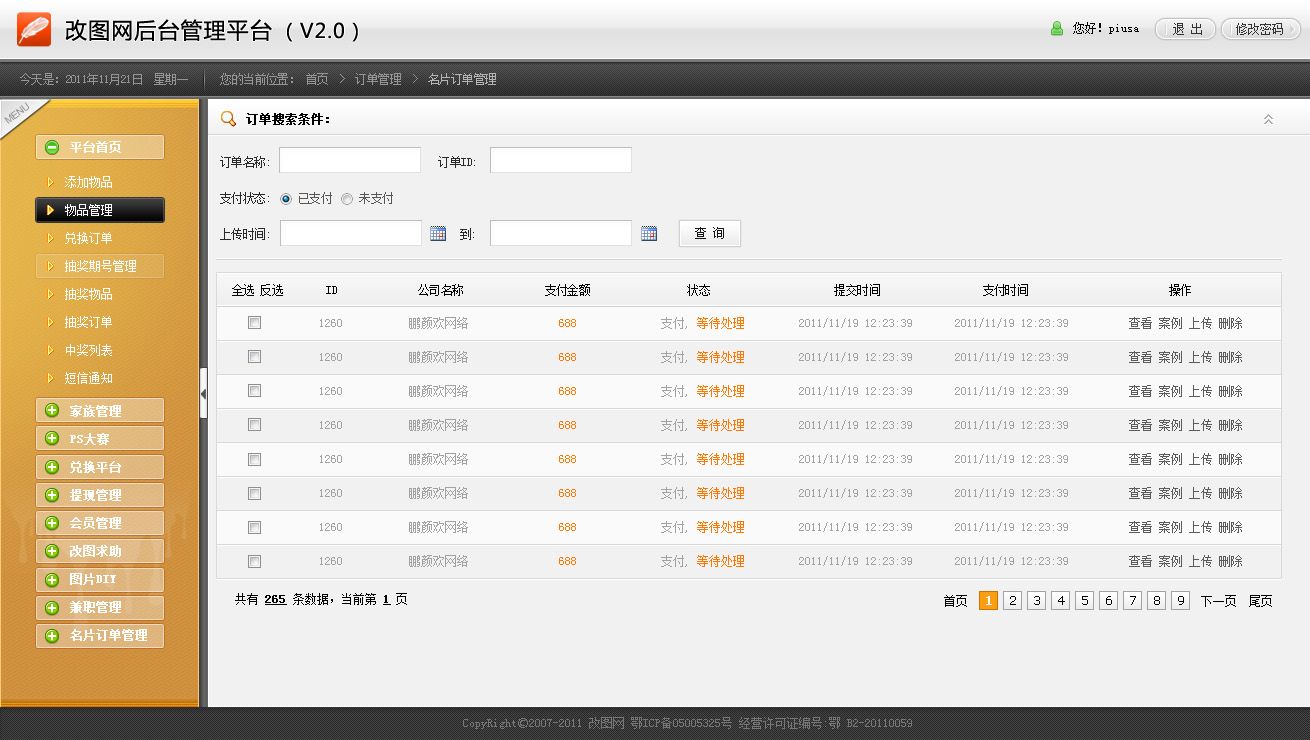Go to 首页 in the breadcrumb
This screenshot has height=740, width=1310.
click(317, 79)
